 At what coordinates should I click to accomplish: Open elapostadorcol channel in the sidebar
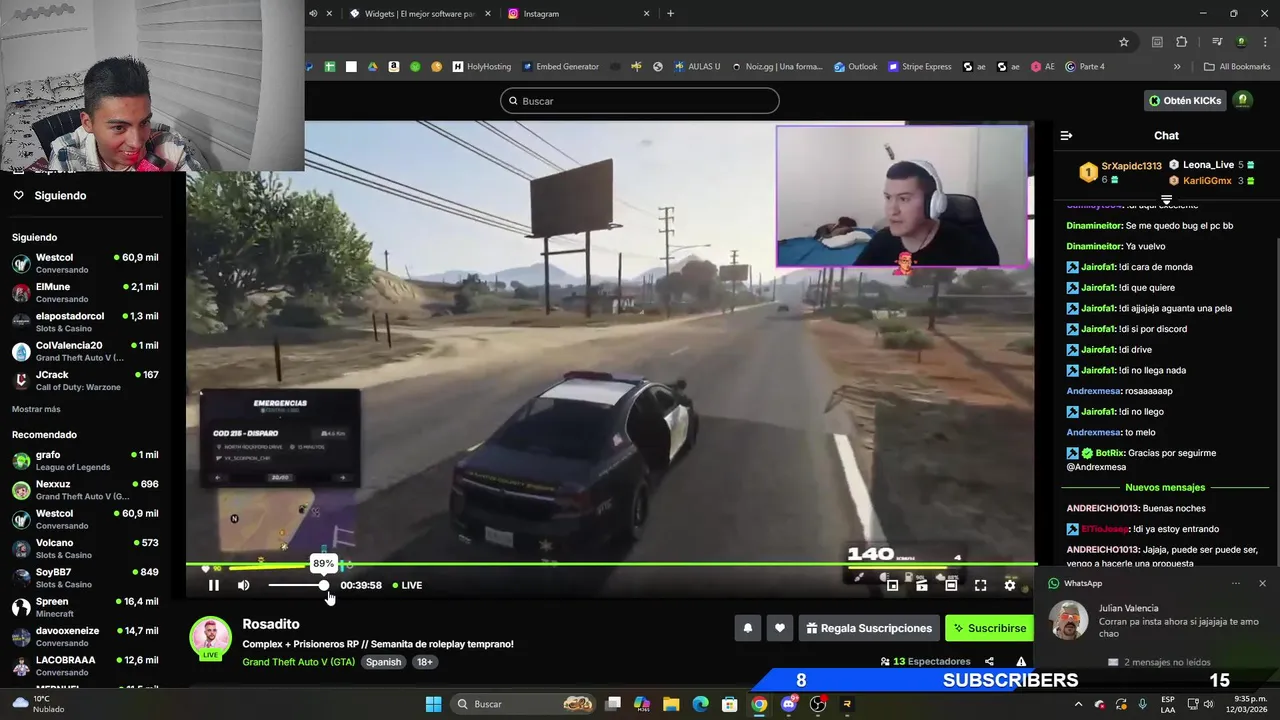85,322
